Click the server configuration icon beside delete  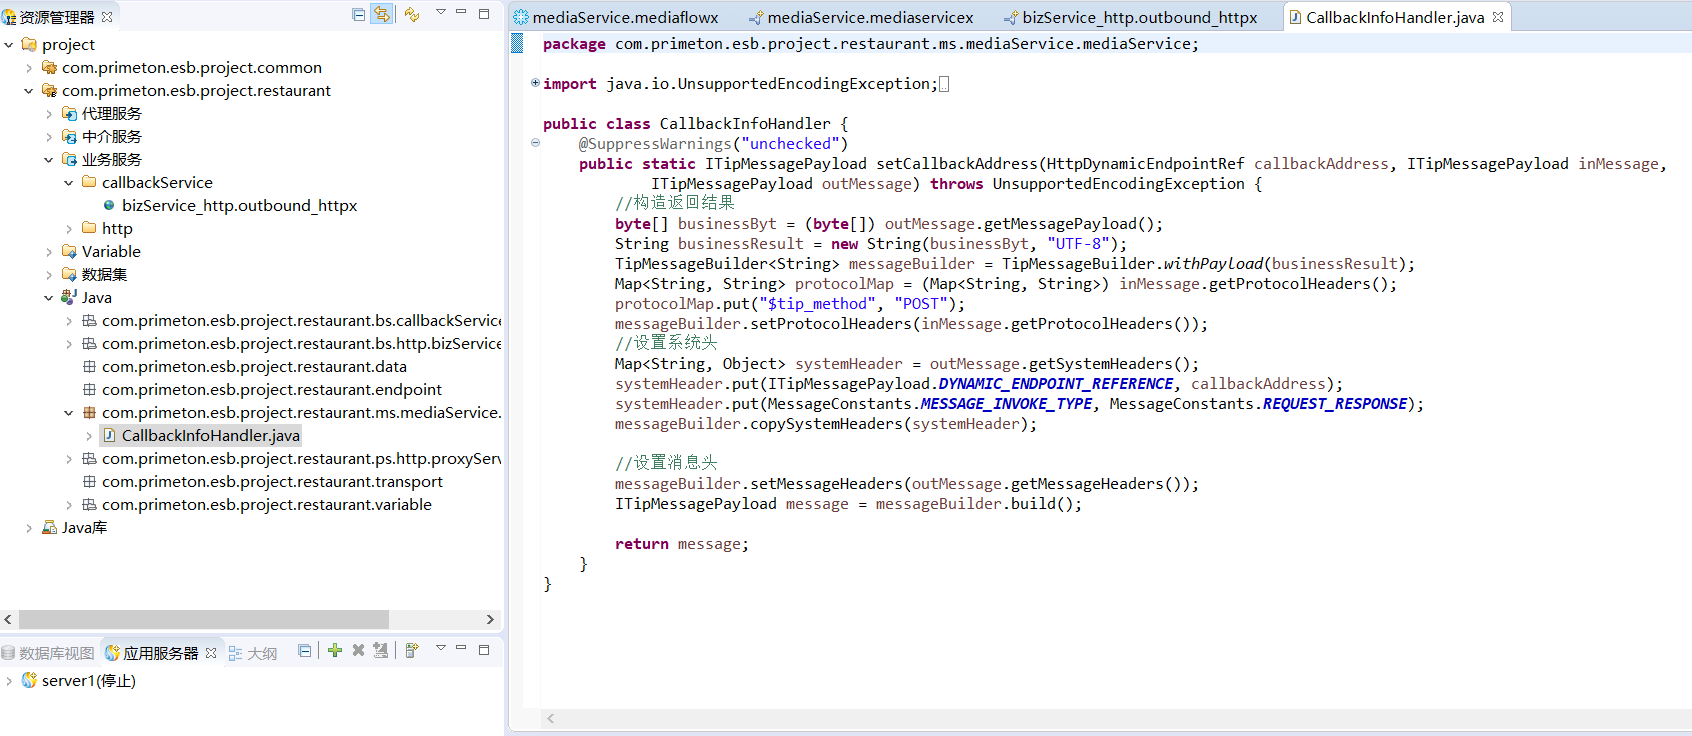click(x=381, y=650)
